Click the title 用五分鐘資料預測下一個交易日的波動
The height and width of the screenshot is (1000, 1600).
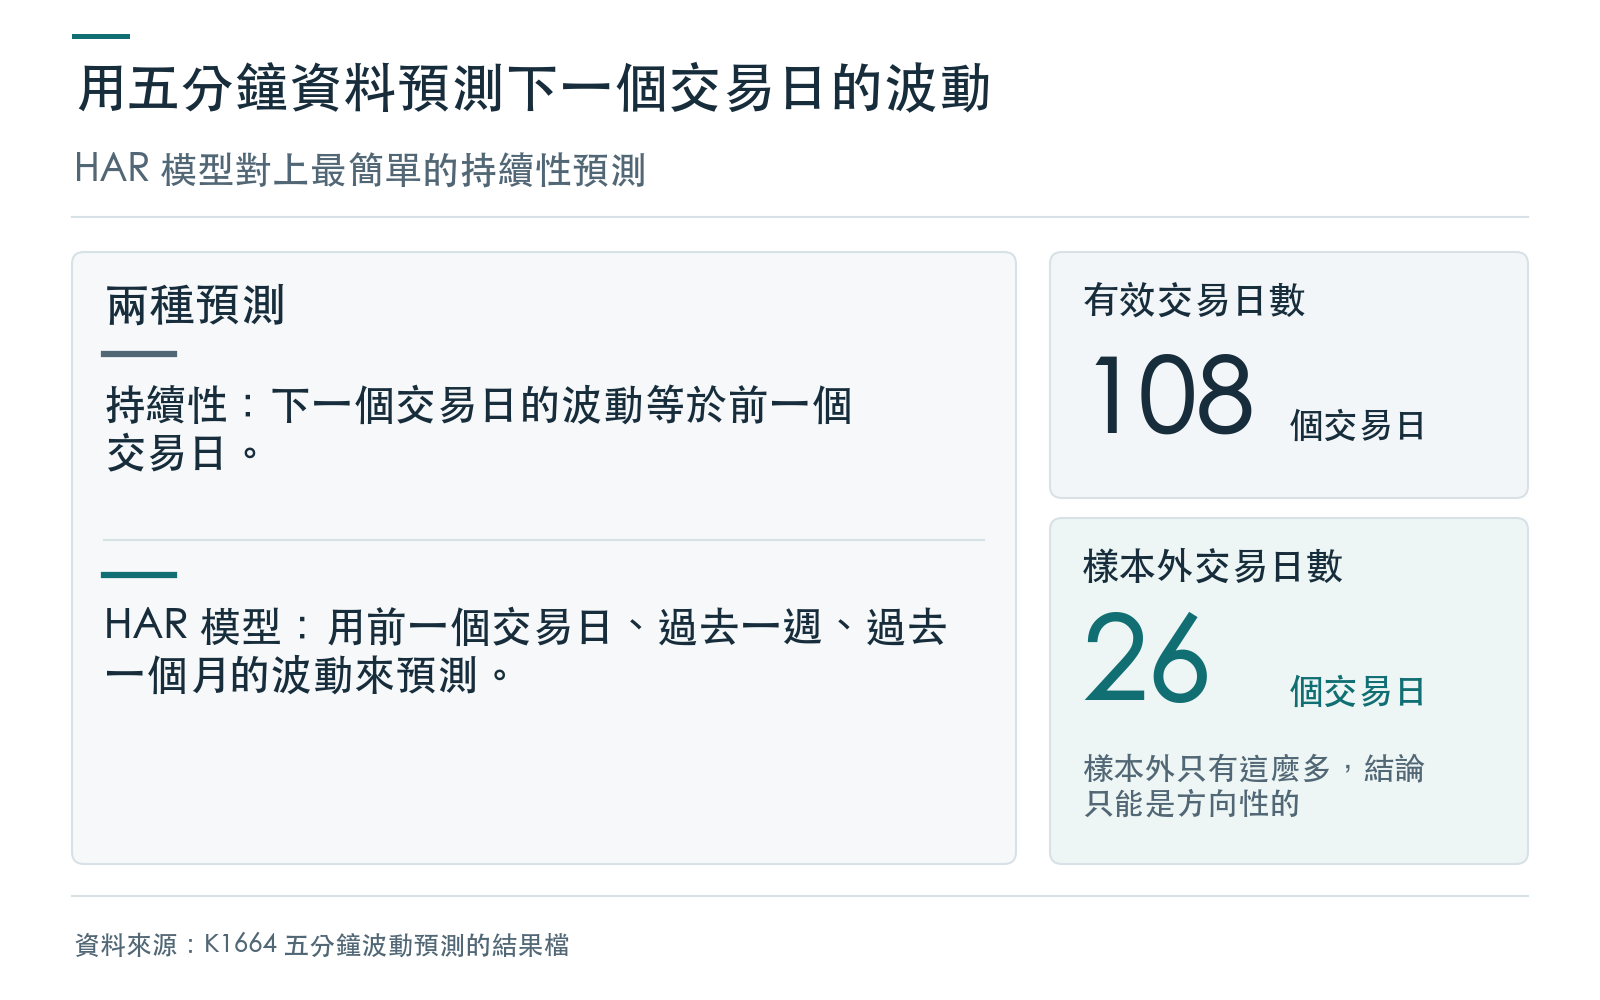pyautogui.click(x=534, y=88)
